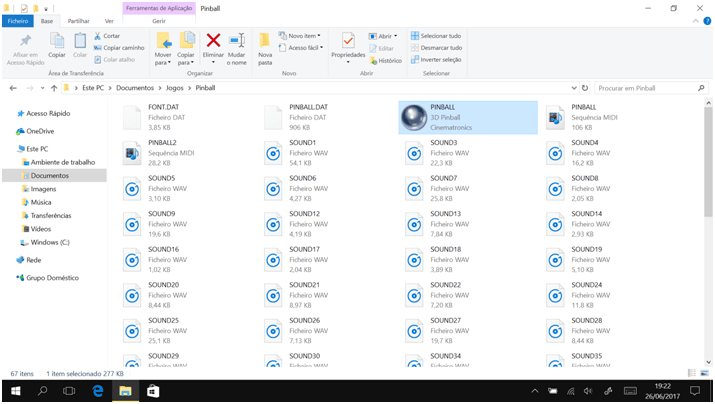Click Selecionar tudo in the ribbon
Viewport: 715px width, 404px height.
(440, 36)
